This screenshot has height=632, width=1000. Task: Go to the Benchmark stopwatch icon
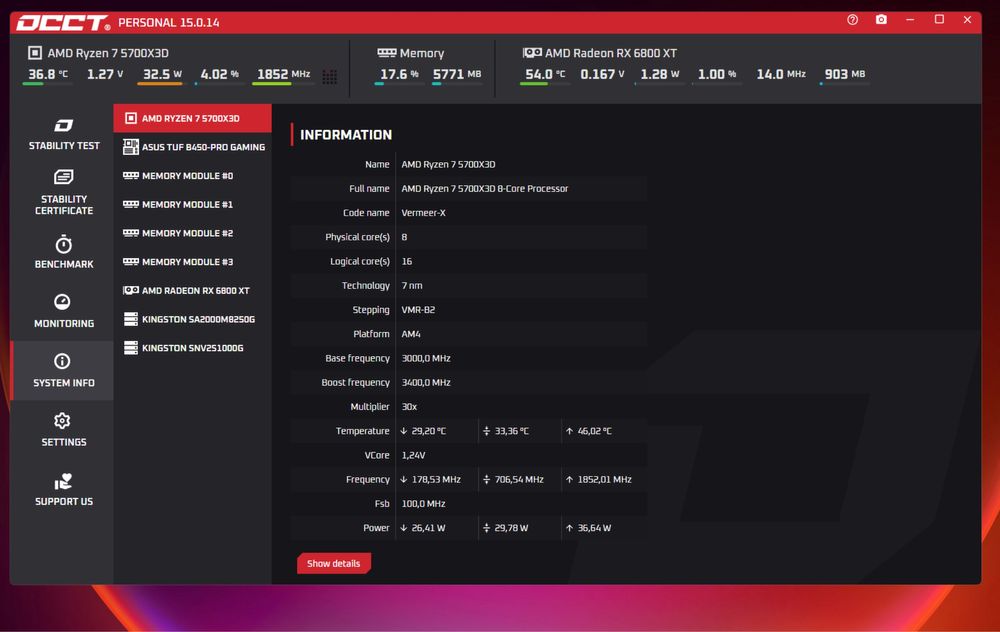tap(63, 244)
